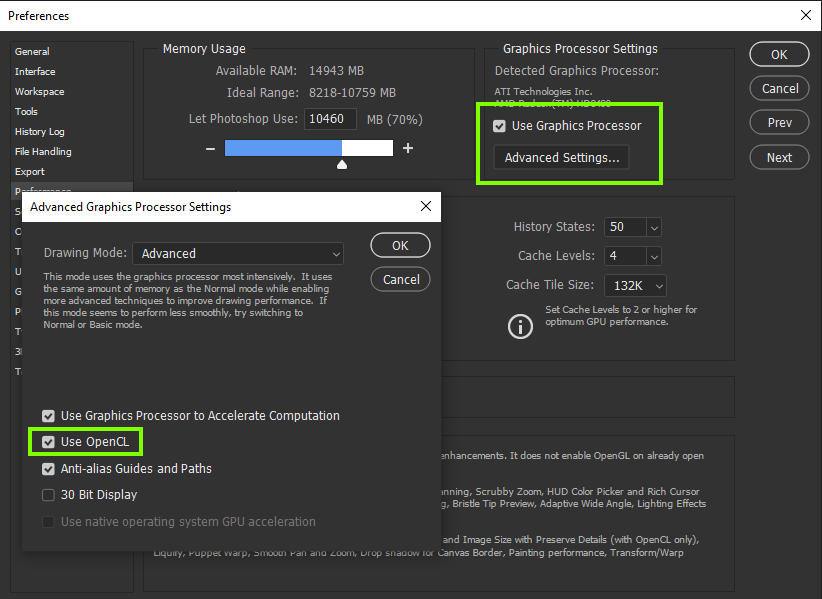Viewport: 822px width, 599px height.
Task: Select the File Handling section
Action: click(x=44, y=151)
